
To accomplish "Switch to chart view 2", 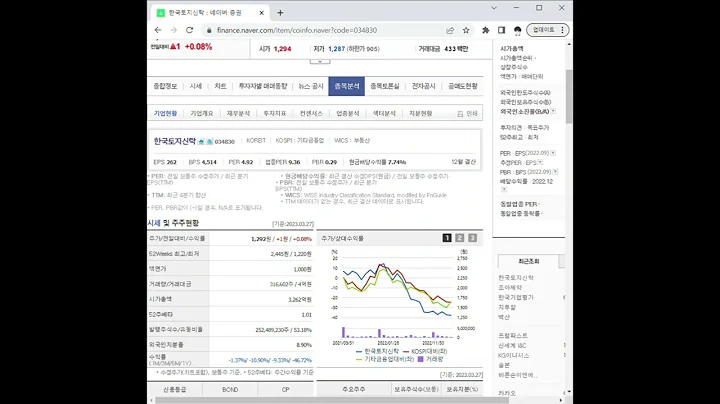I will coord(460,238).
